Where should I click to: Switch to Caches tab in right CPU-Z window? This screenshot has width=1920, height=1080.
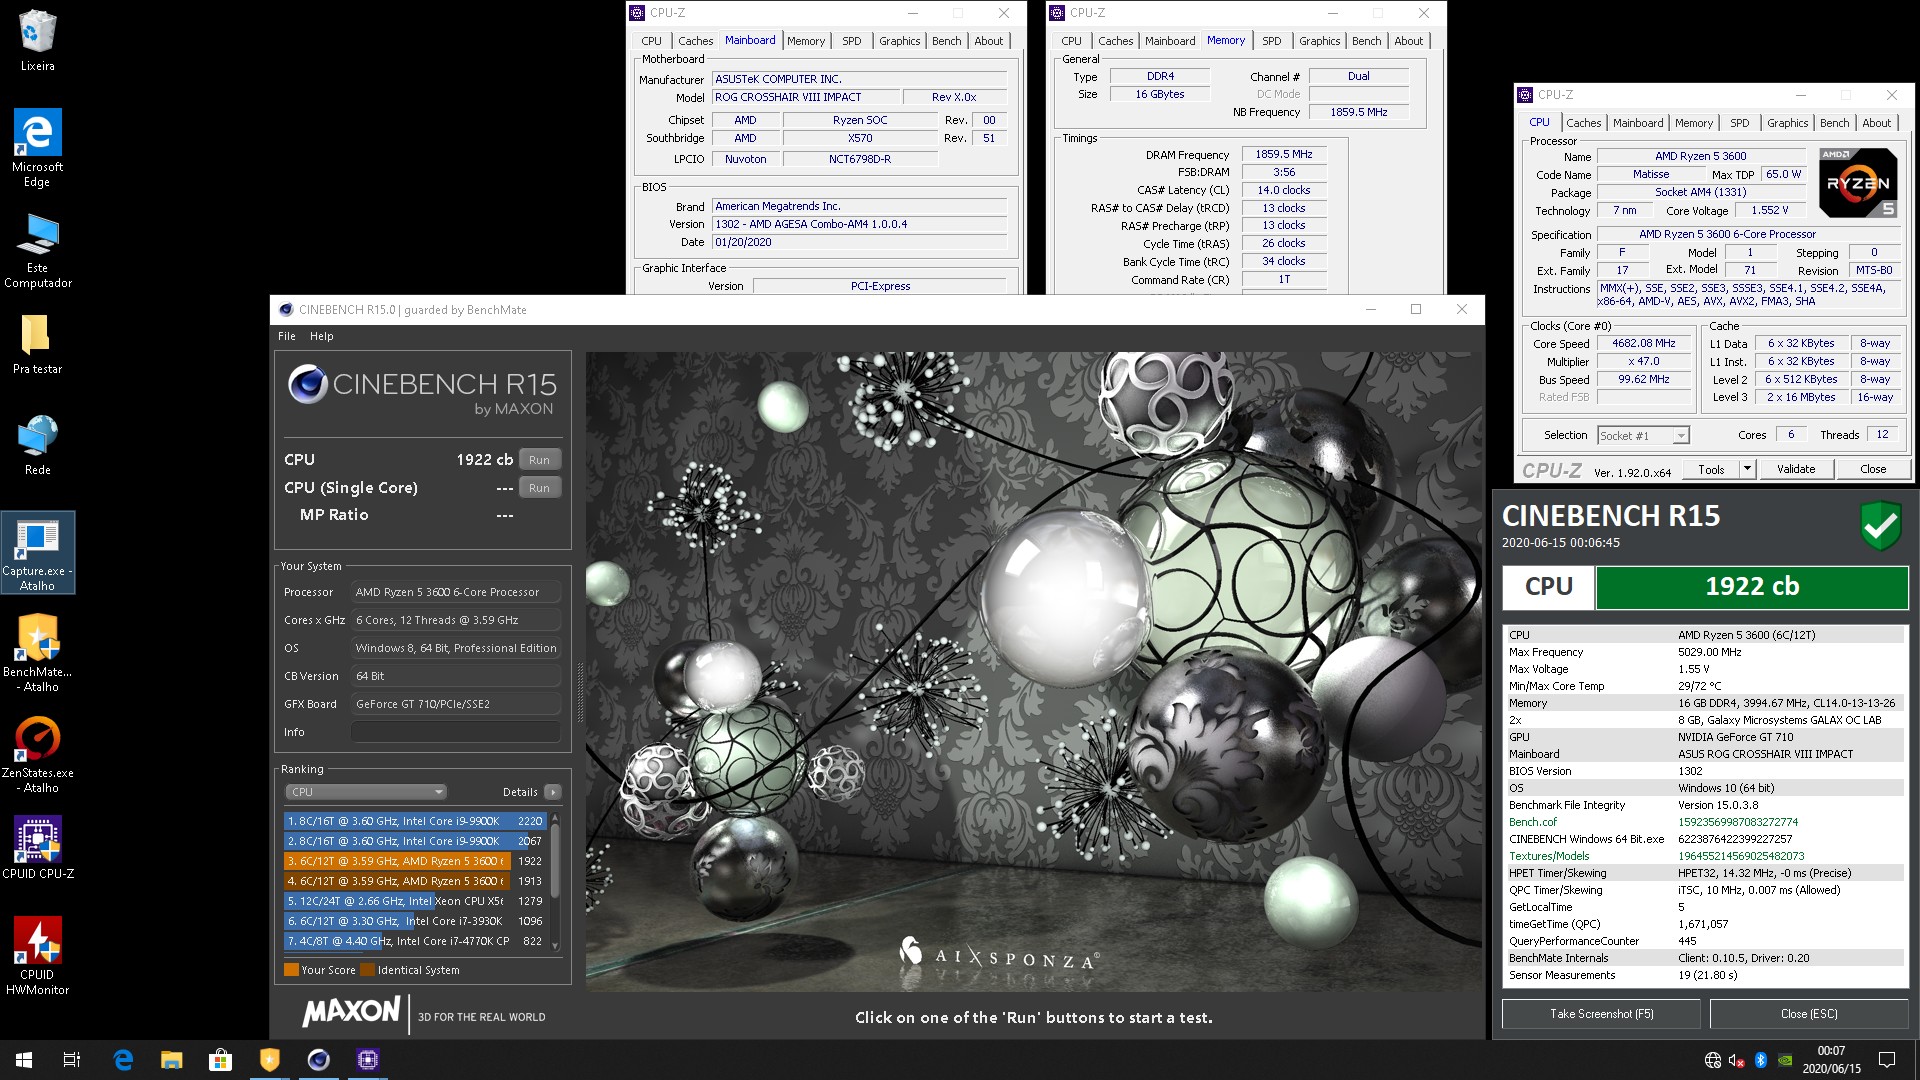[1584, 123]
